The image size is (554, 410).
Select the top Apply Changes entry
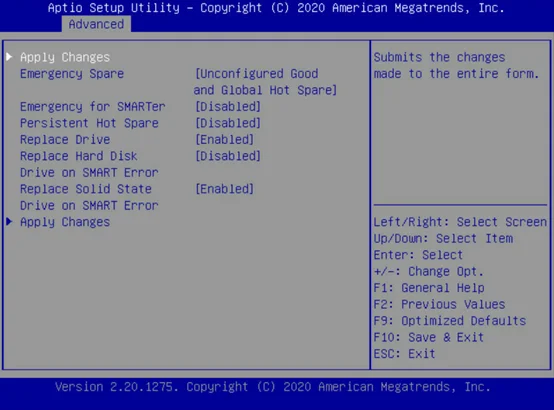click(65, 57)
